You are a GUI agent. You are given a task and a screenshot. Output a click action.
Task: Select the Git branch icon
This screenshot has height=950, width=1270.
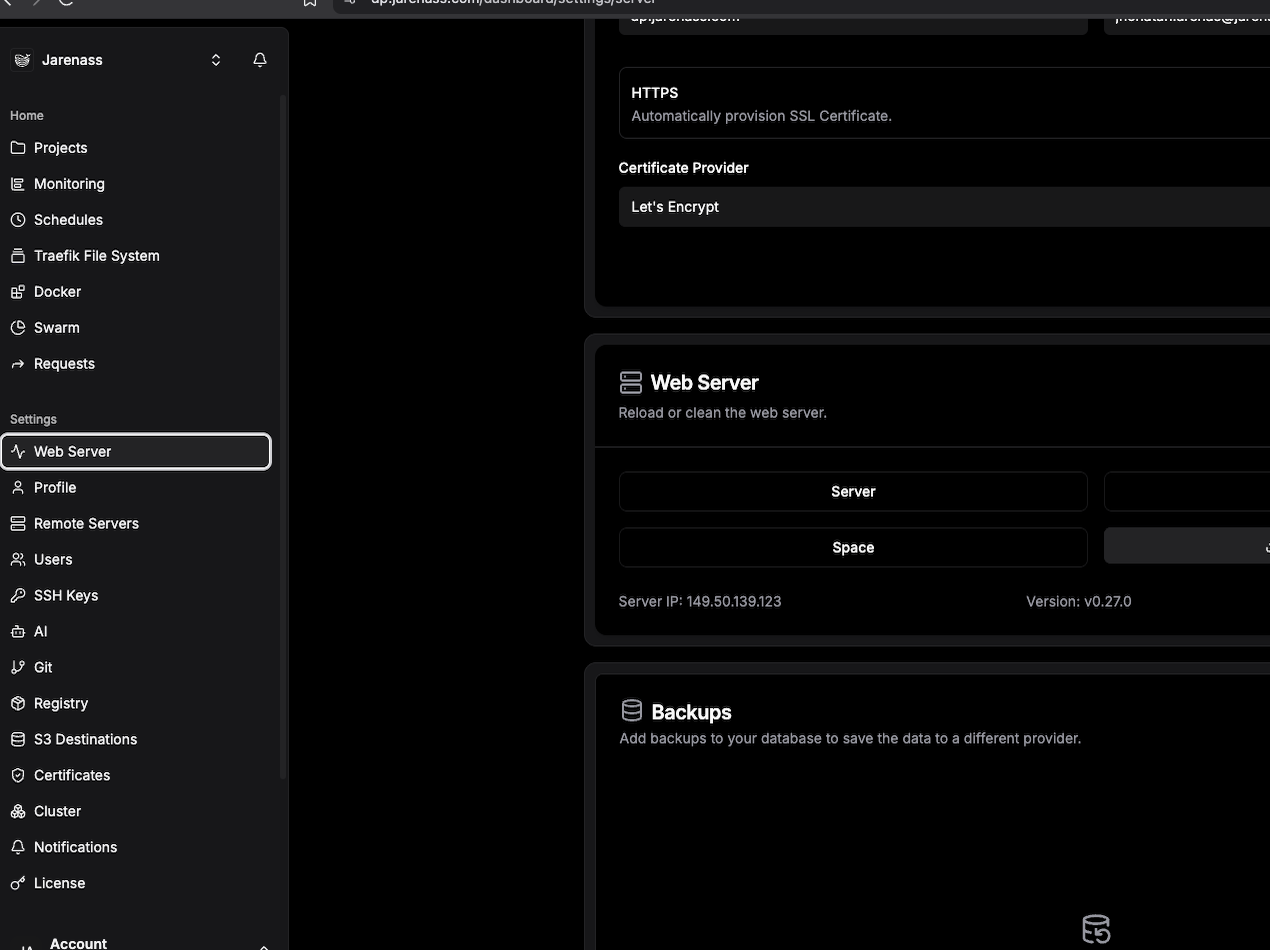point(18,668)
